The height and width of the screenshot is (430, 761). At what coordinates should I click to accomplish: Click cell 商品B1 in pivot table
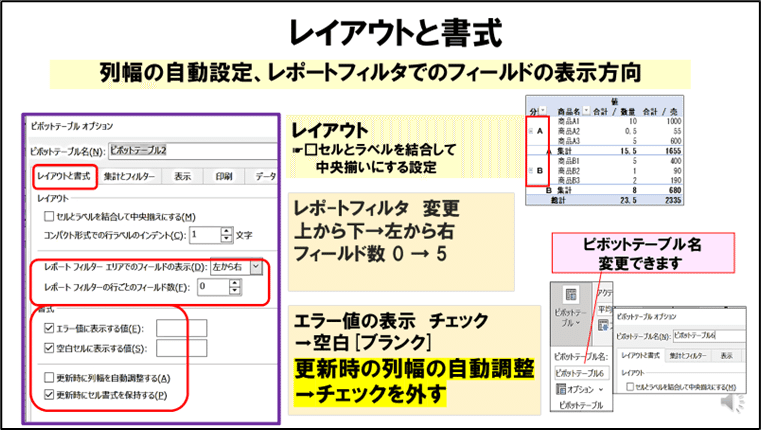coord(569,161)
